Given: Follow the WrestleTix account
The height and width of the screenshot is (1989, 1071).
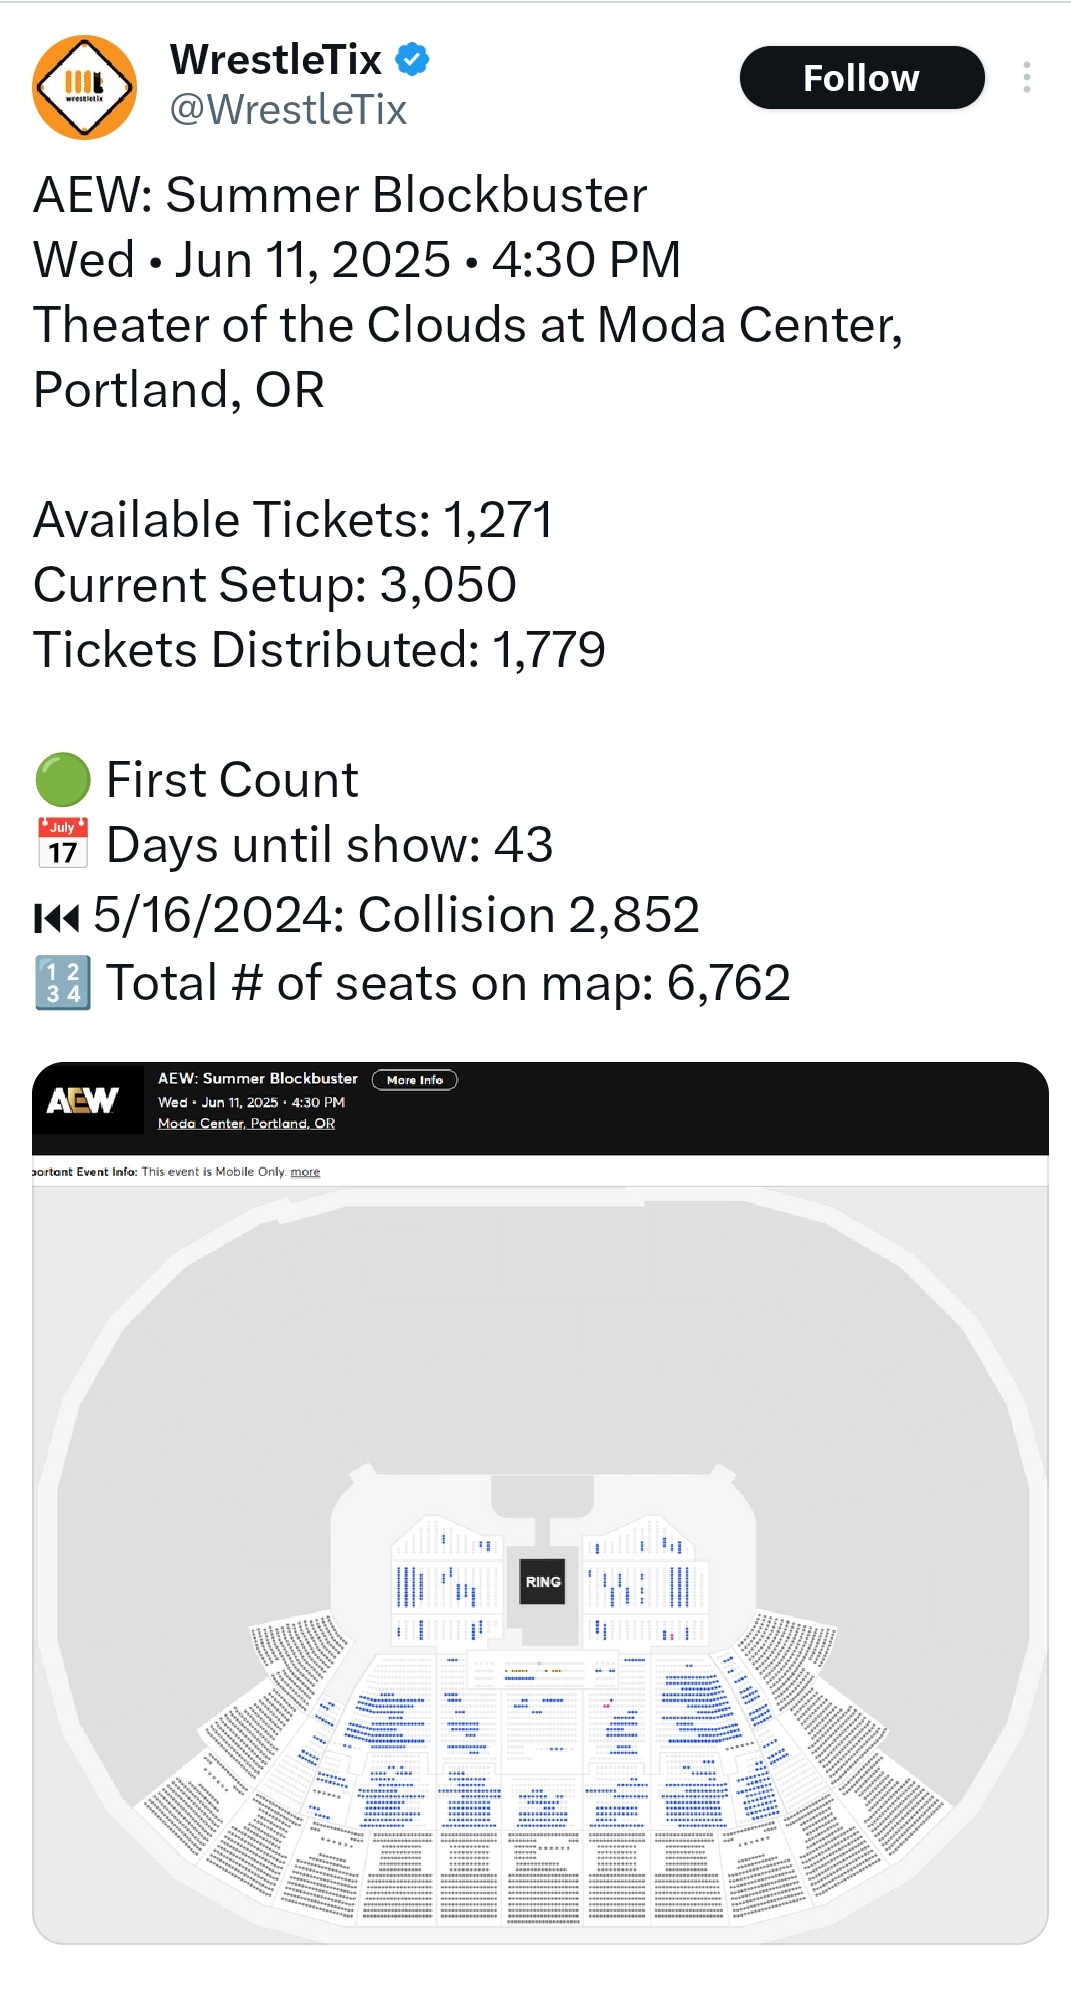Looking at the screenshot, I should point(861,77).
